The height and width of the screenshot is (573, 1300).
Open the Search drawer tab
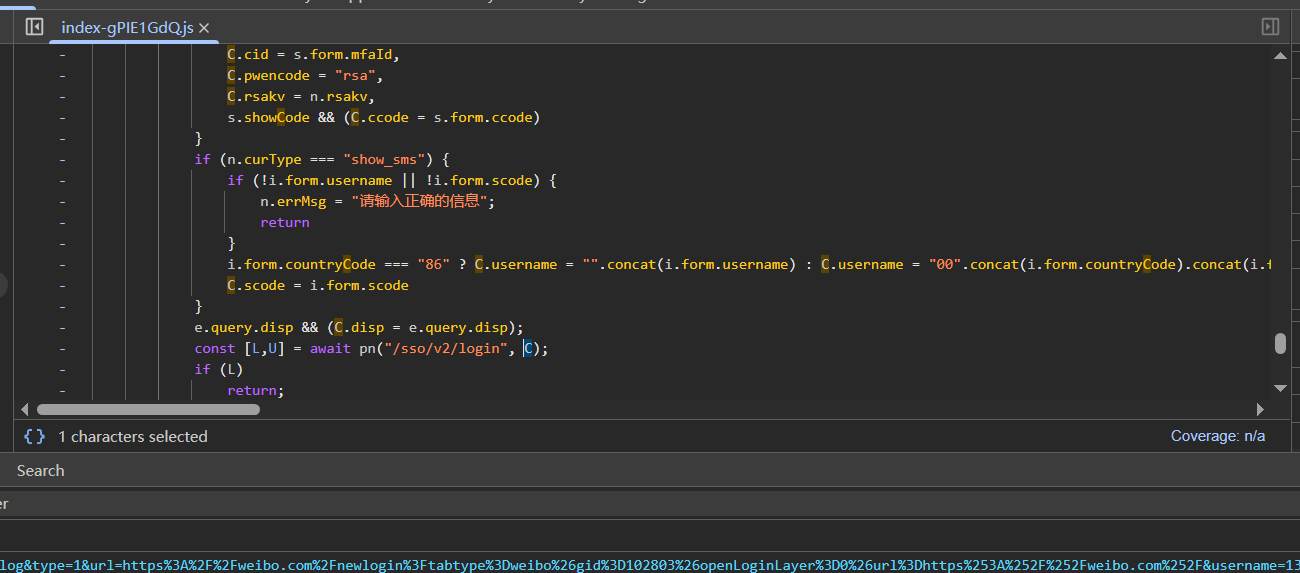coord(41,470)
